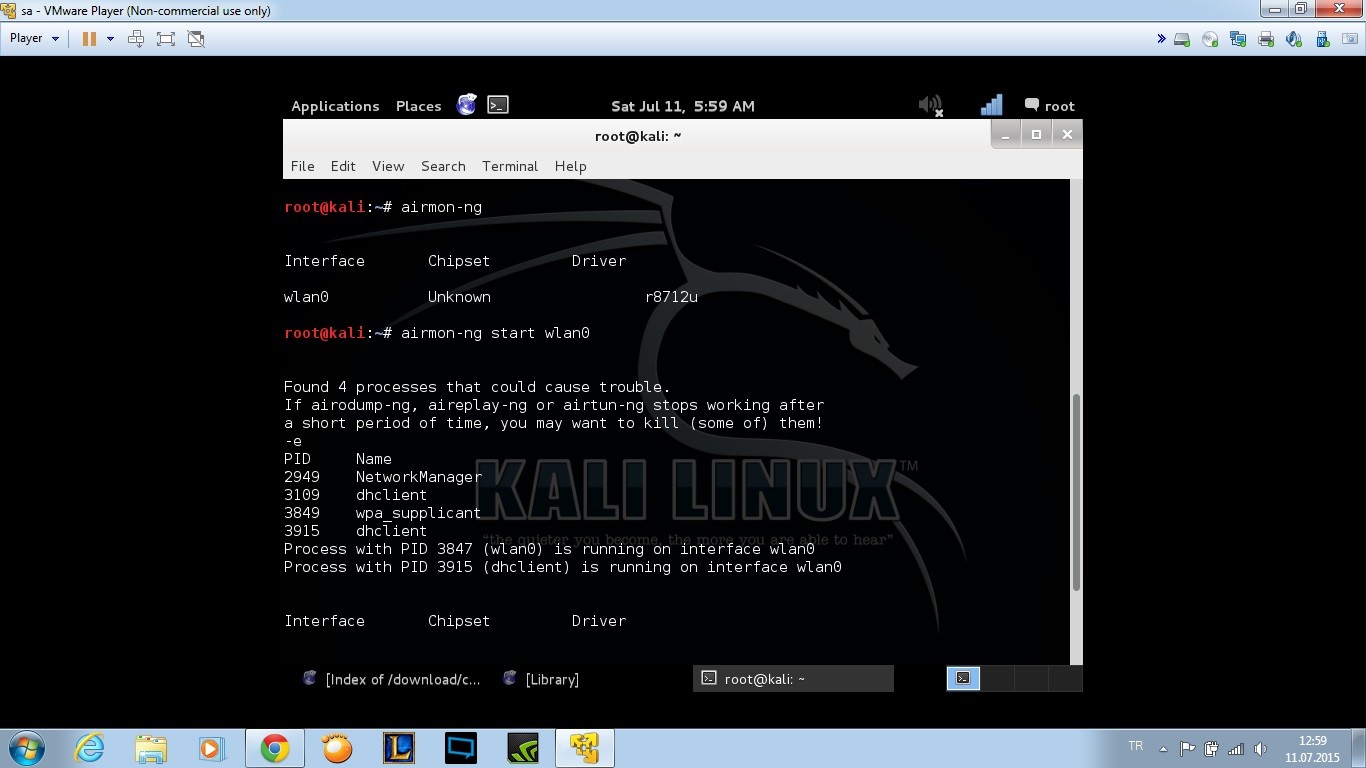This screenshot has width=1366, height=768.
Task: Show hidden icons in Windows system tray
Action: tap(1163, 748)
